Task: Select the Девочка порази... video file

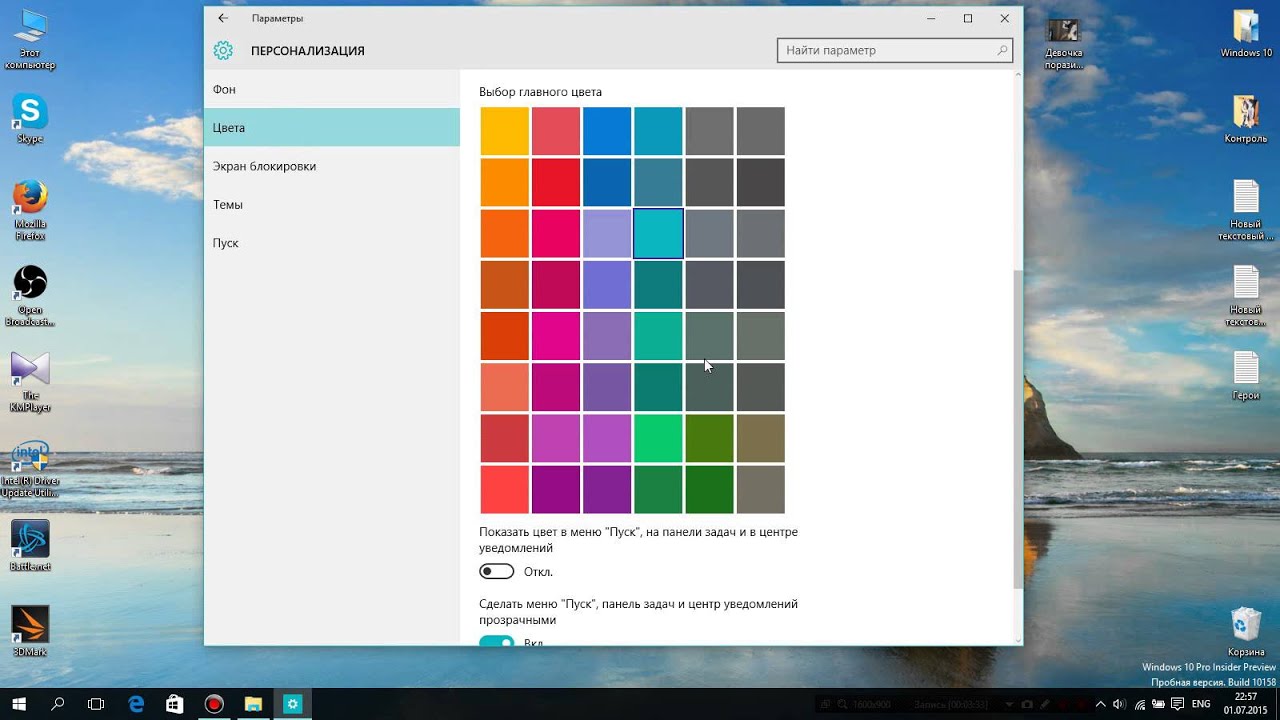Action: pyautogui.click(x=1064, y=42)
